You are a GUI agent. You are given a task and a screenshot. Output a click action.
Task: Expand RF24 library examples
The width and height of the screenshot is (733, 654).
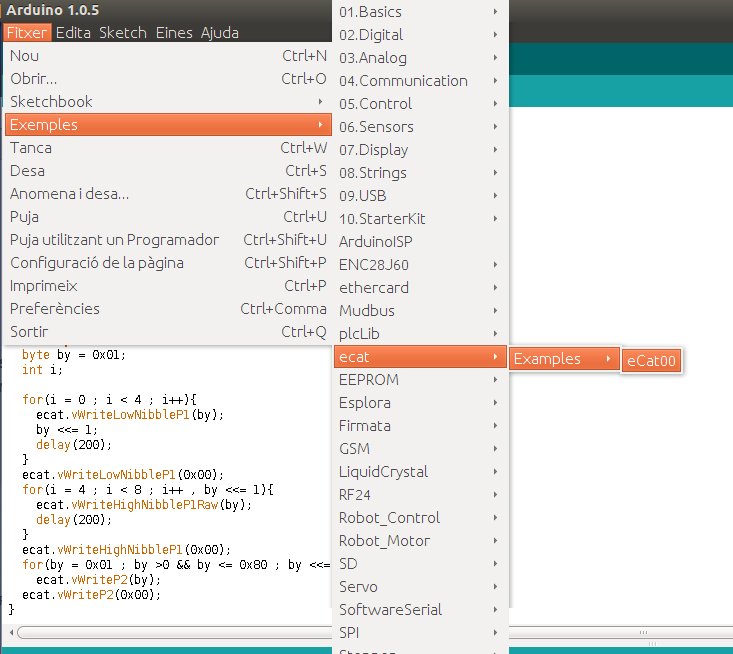tap(420, 495)
